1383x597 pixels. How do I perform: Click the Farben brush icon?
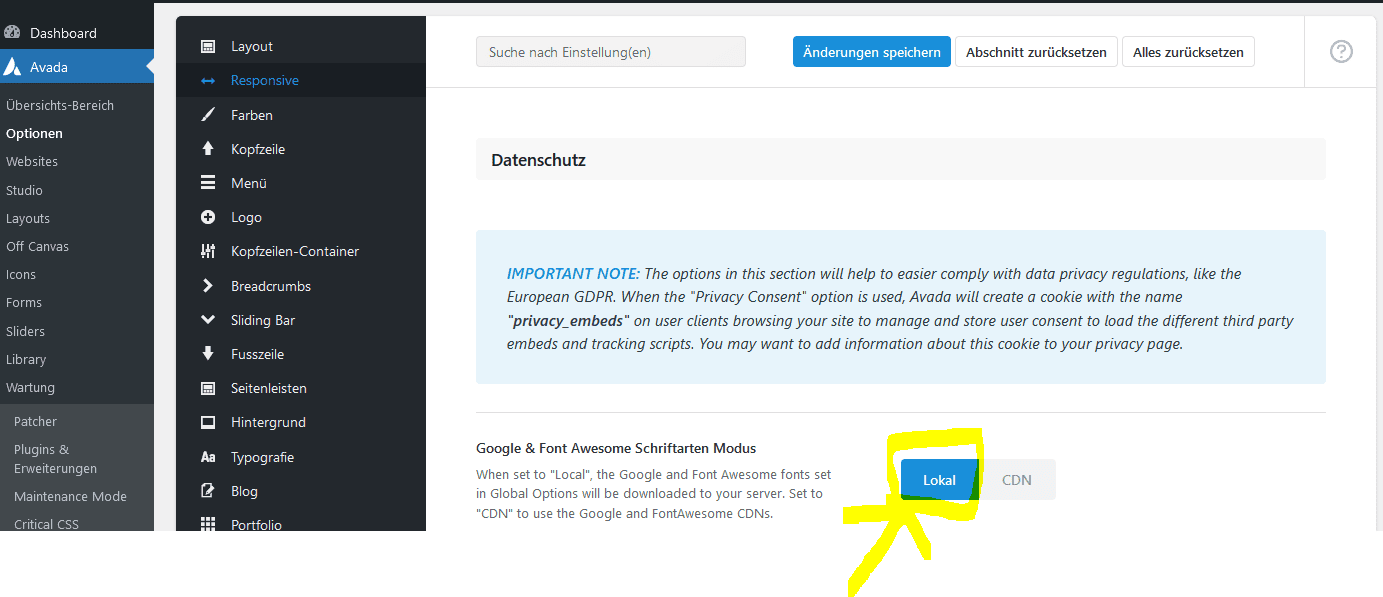(x=208, y=115)
